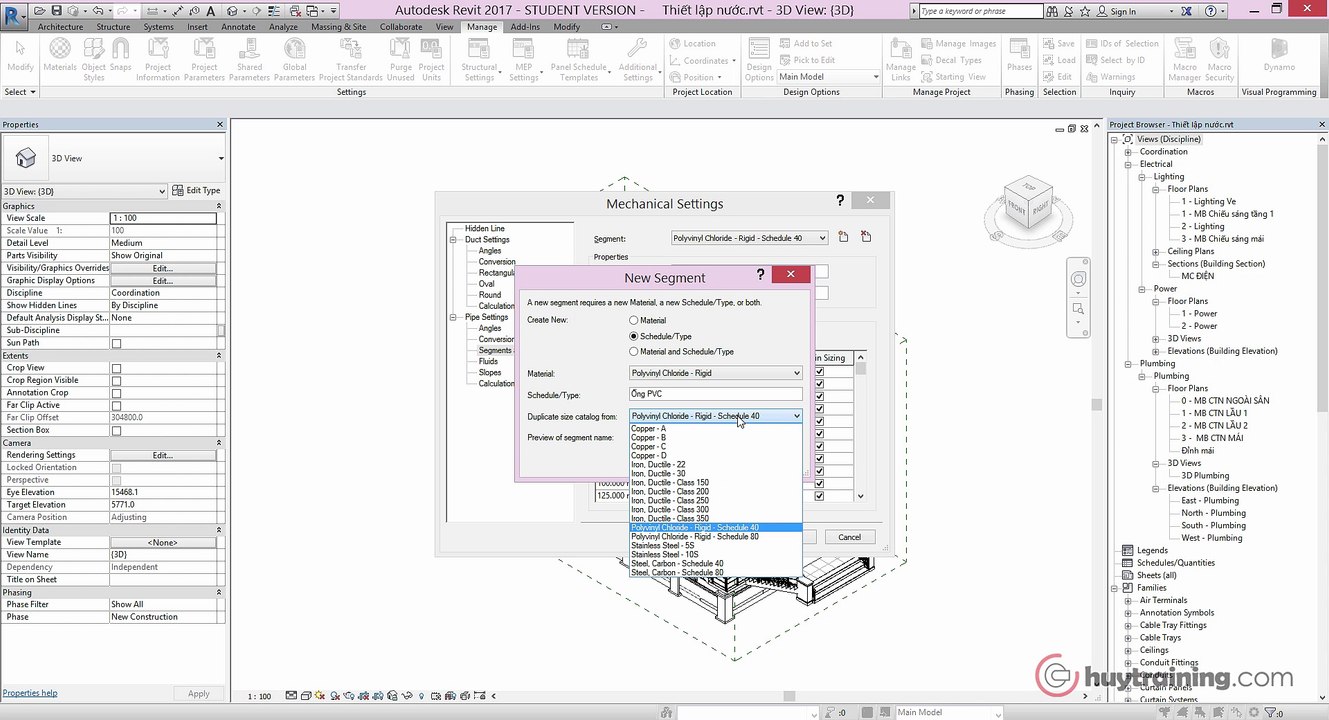Click Edit Type button in Properties

196,190
